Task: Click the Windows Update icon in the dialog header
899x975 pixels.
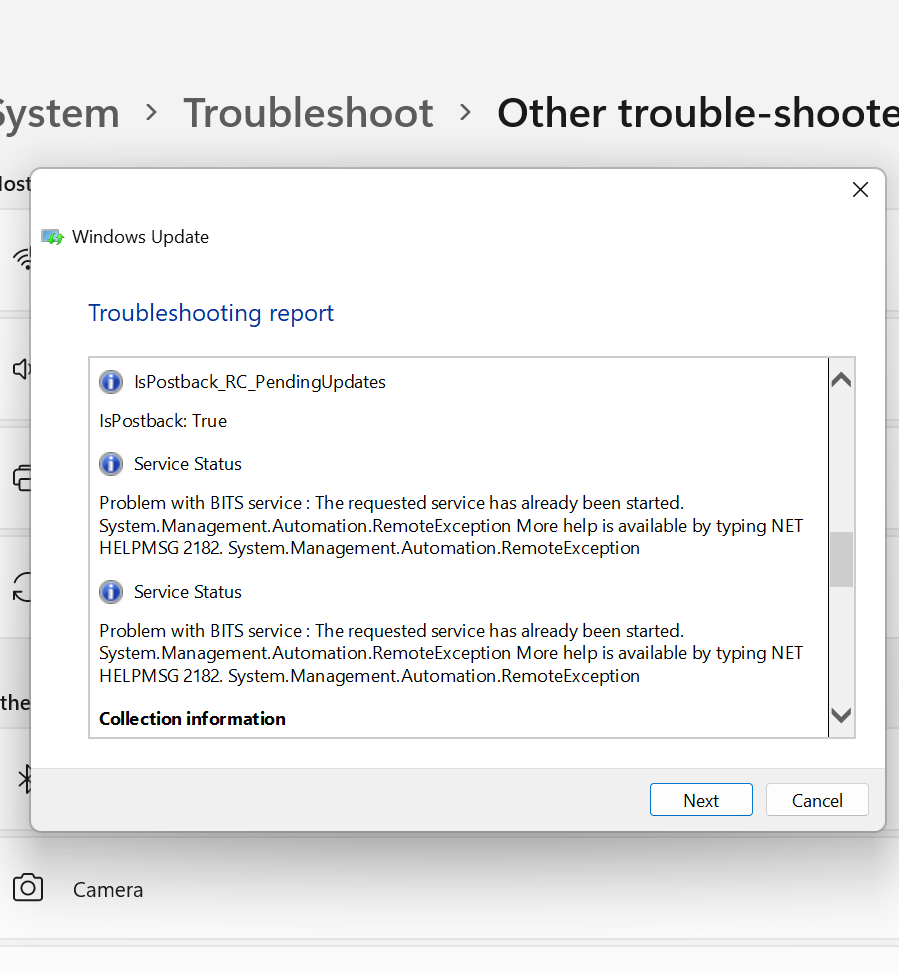Action: (x=53, y=237)
